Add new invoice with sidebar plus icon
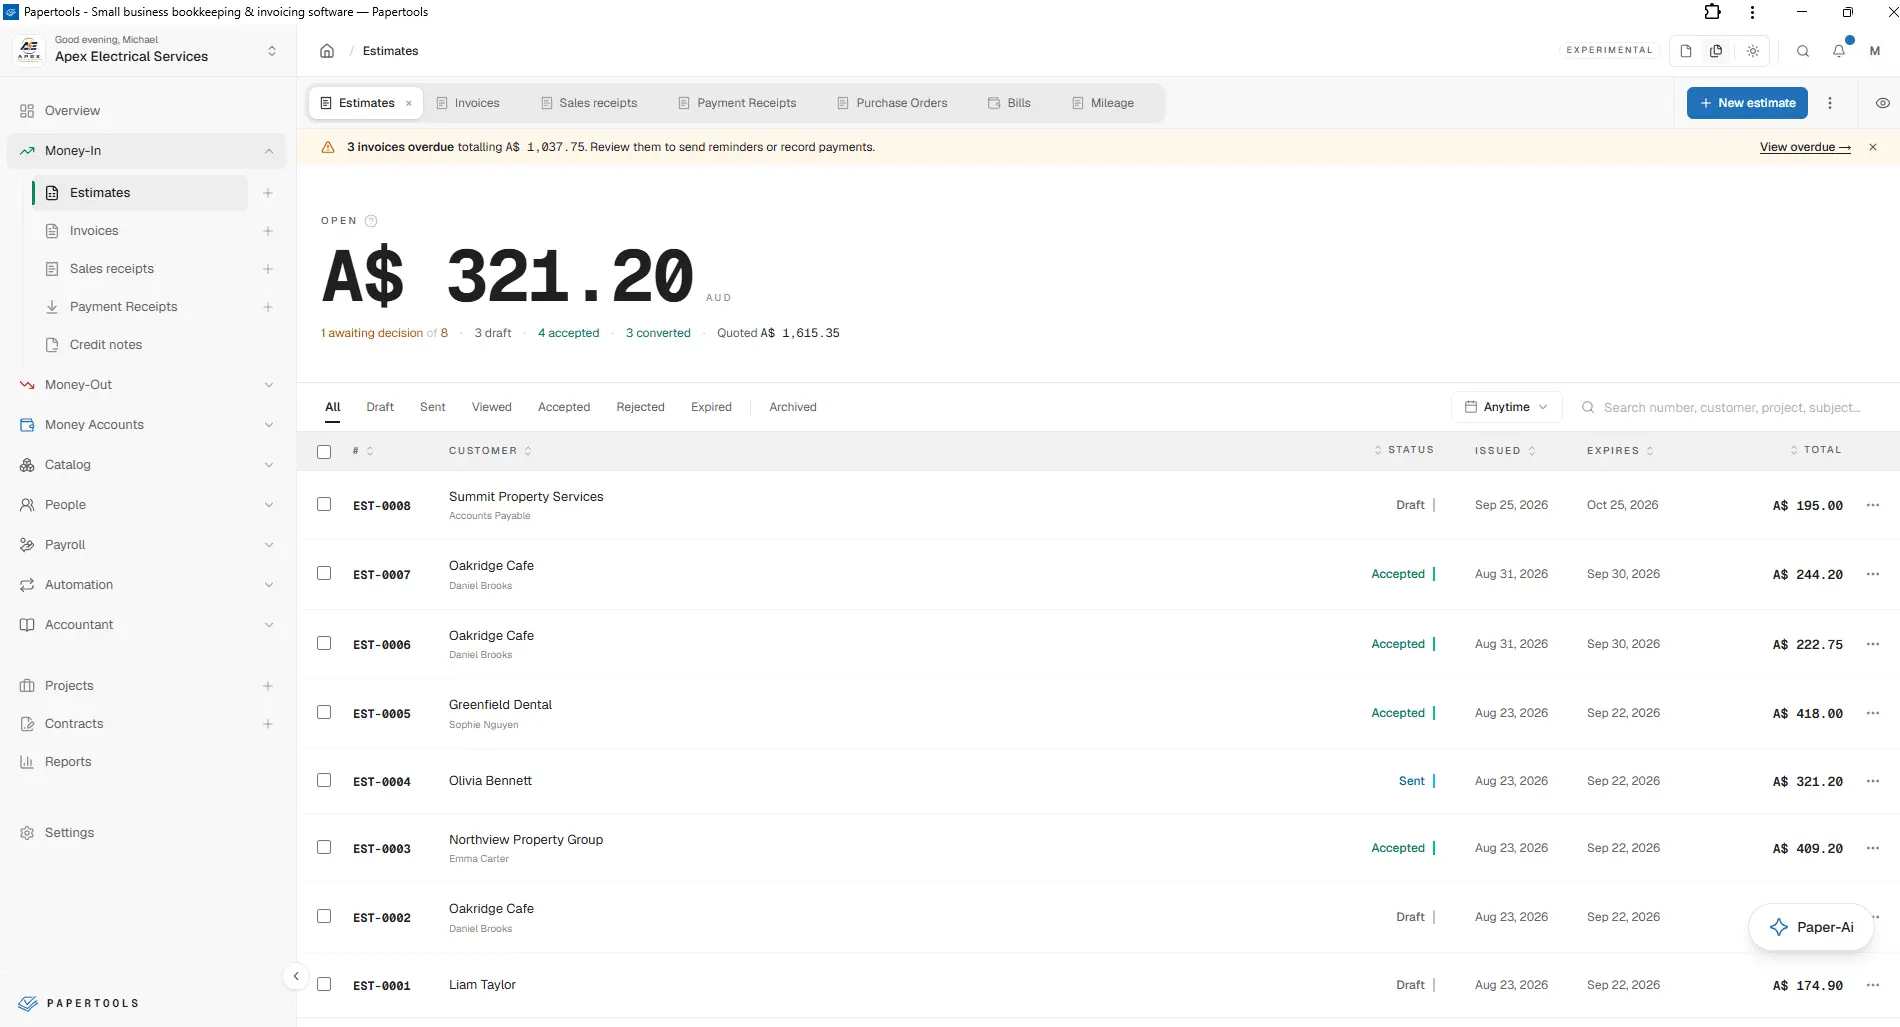The image size is (1900, 1027). (x=268, y=231)
